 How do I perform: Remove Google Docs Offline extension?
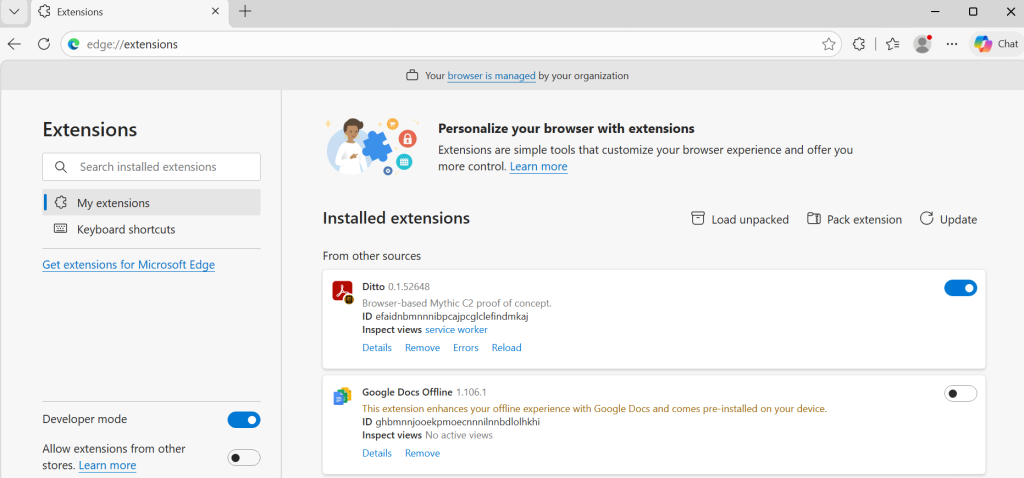point(423,453)
